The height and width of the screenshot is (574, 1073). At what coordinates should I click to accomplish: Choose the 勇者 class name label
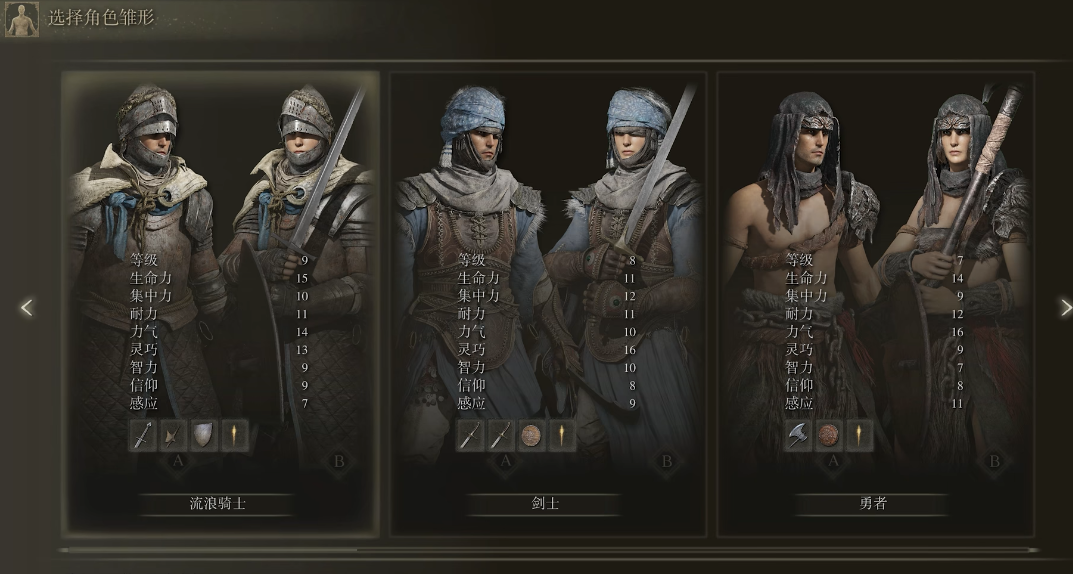pyautogui.click(x=872, y=504)
